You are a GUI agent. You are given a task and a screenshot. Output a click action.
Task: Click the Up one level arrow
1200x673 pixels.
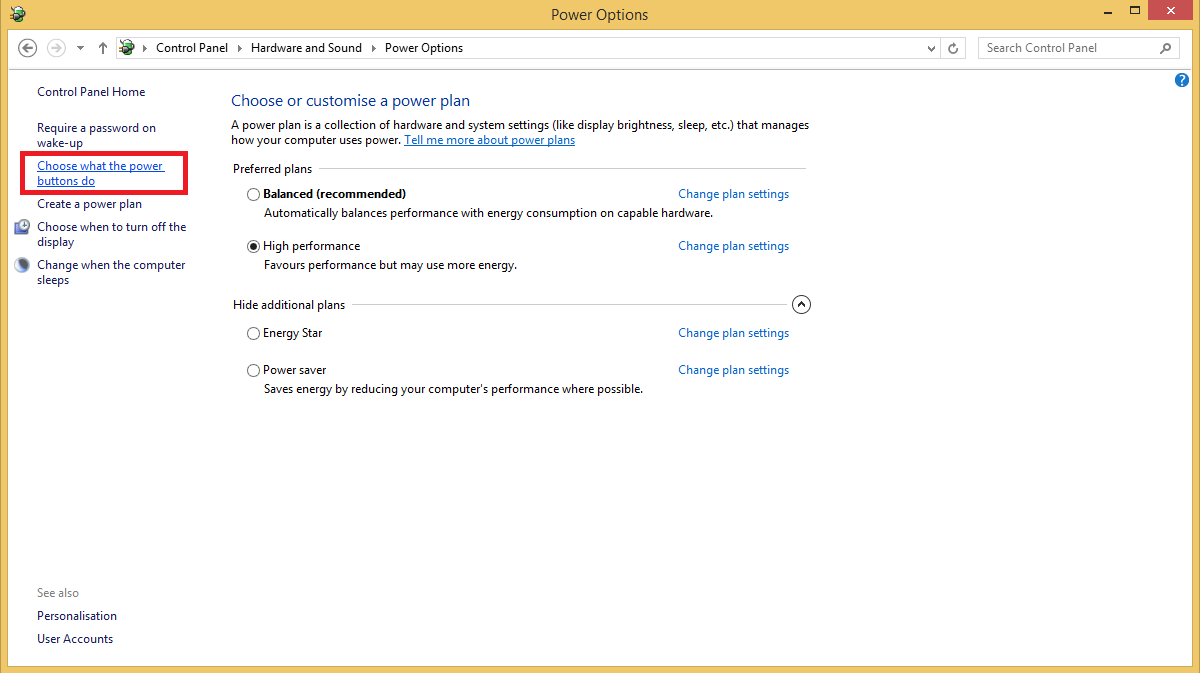pos(103,48)
